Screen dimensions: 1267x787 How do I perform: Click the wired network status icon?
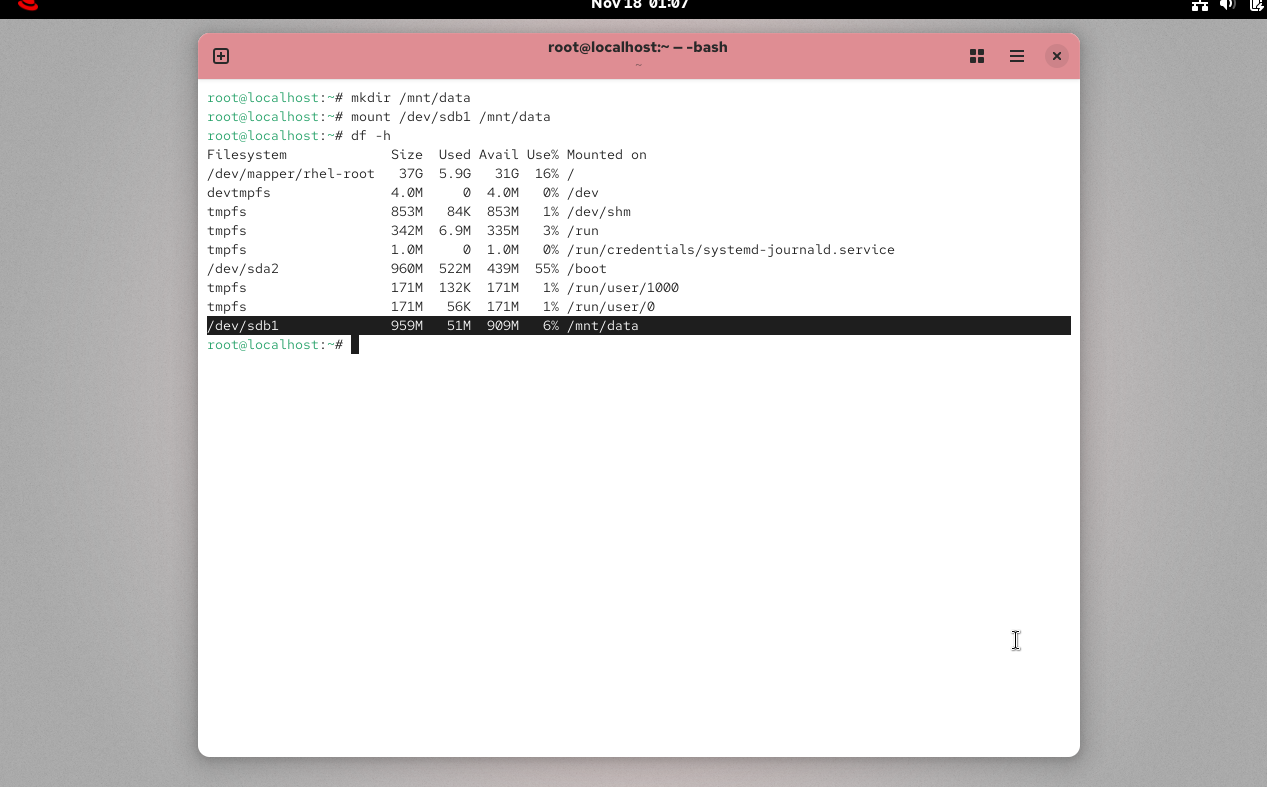pyautogui.click(x=1199, y=5)
